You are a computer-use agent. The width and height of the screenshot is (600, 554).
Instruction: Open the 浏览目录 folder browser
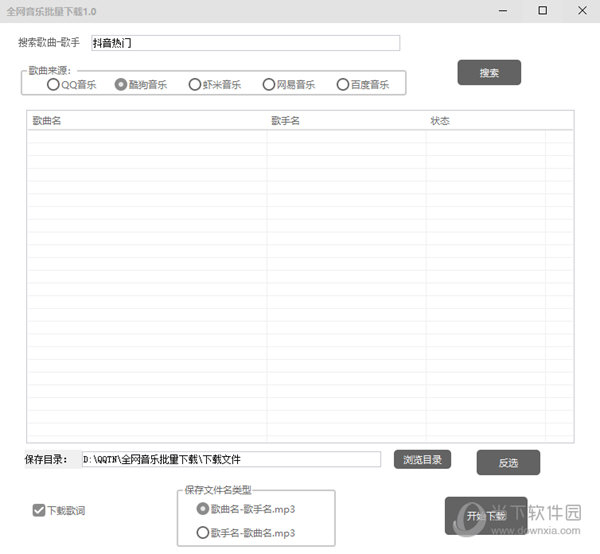coord(422,459)
